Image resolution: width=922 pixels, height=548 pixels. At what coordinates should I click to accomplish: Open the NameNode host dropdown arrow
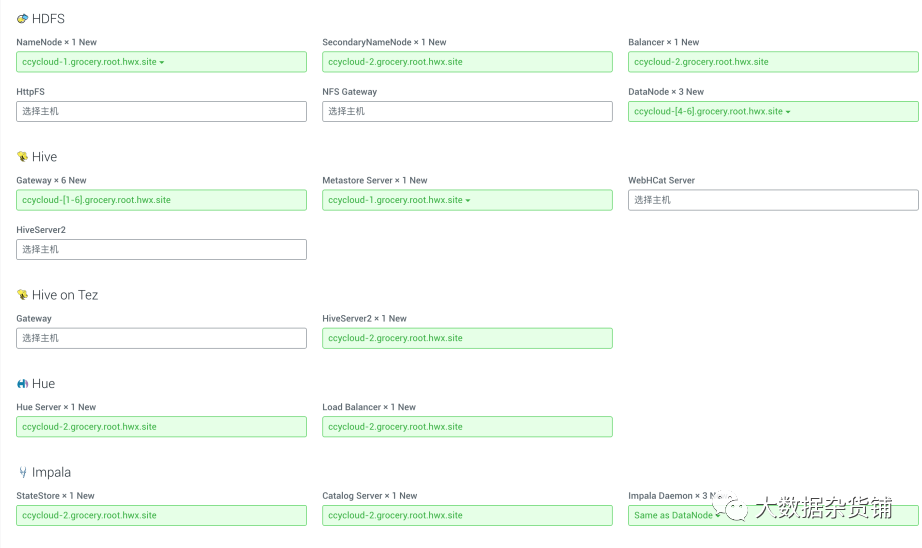point(162,62)
